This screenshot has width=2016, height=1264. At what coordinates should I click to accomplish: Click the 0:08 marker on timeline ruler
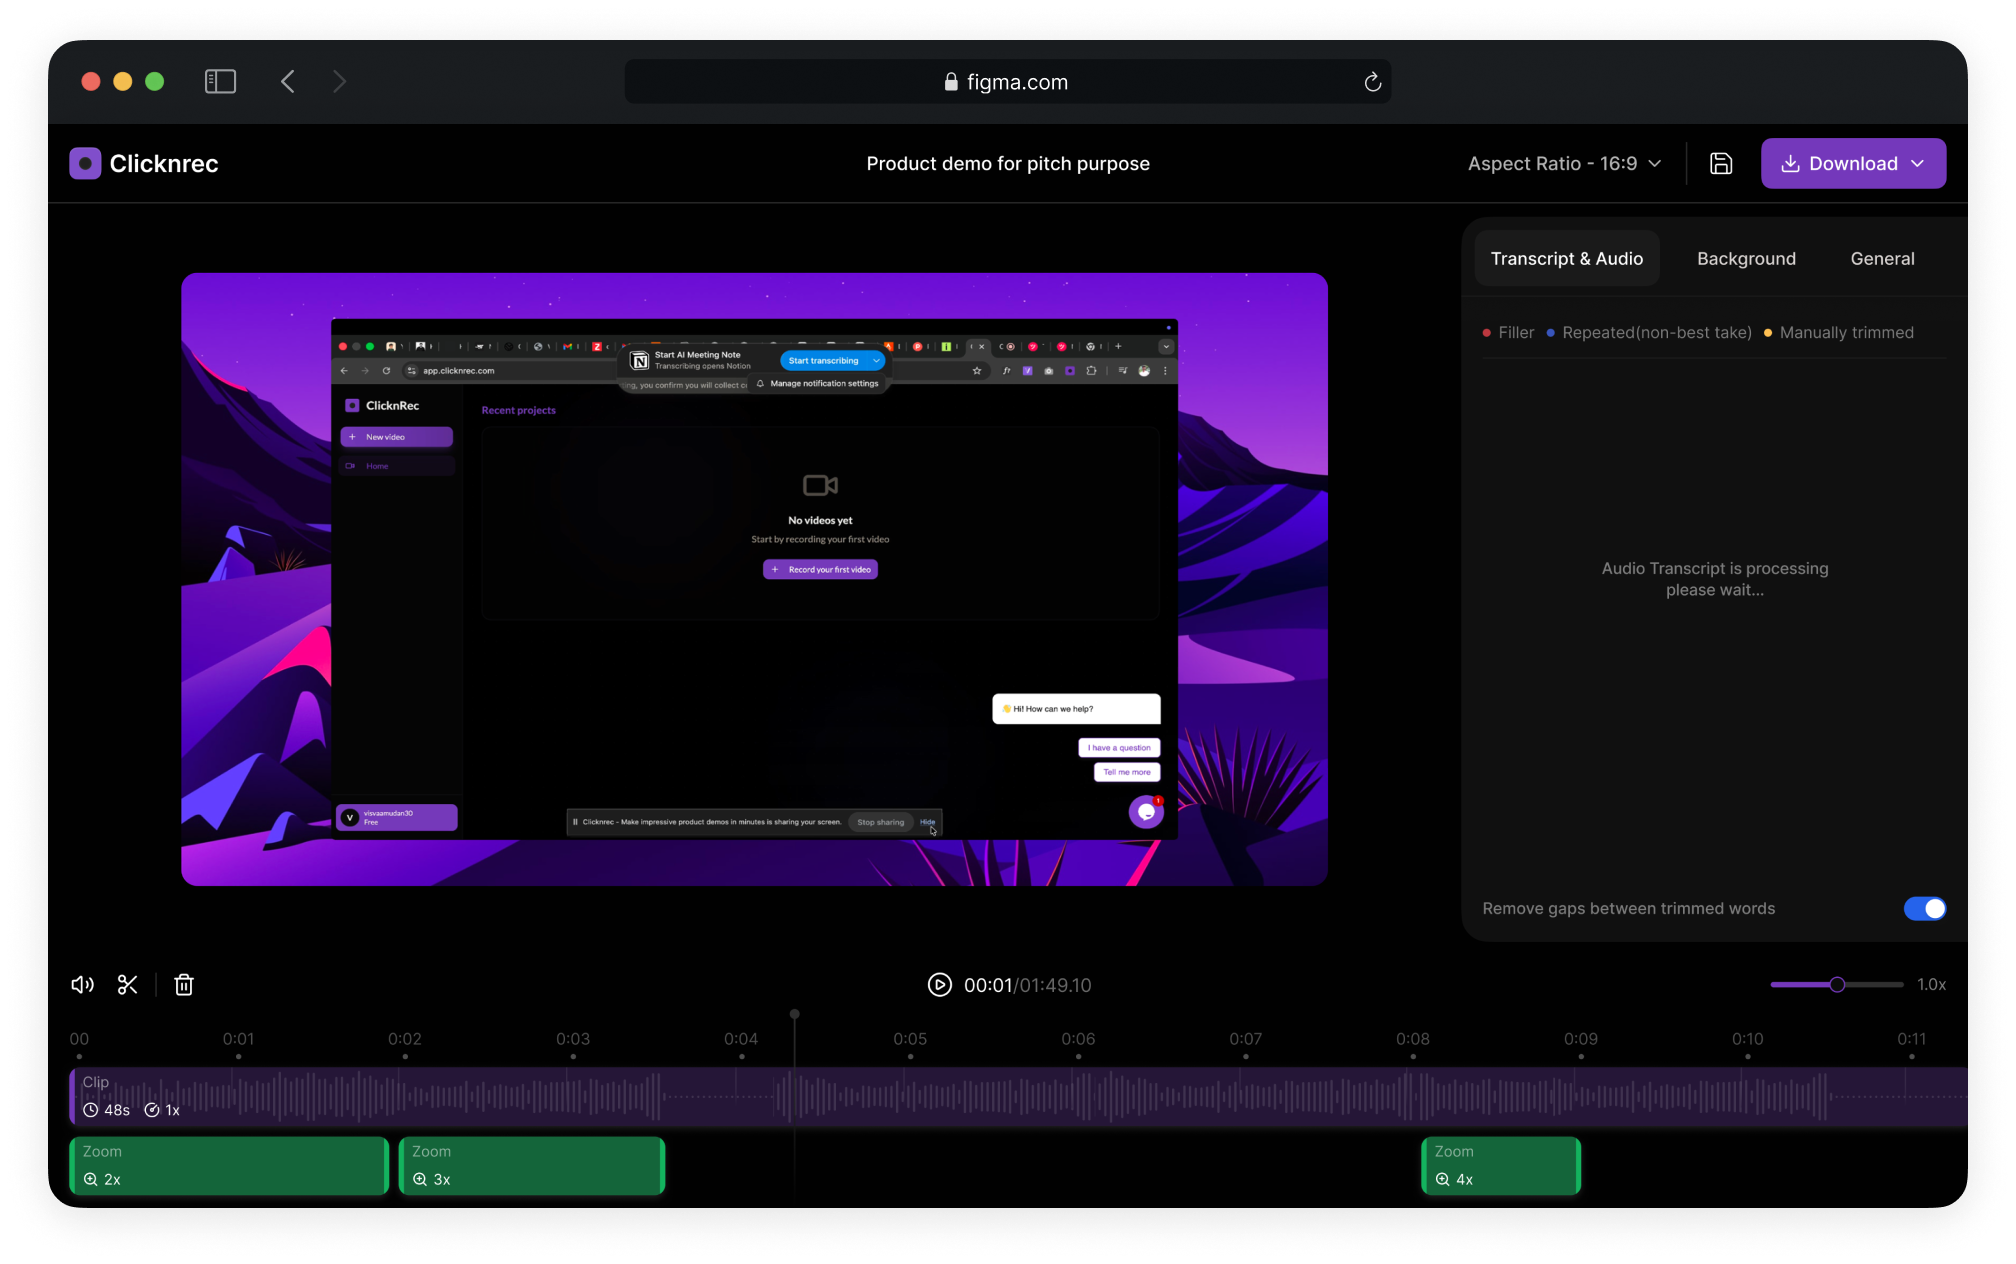(x=1412, y=1040)
